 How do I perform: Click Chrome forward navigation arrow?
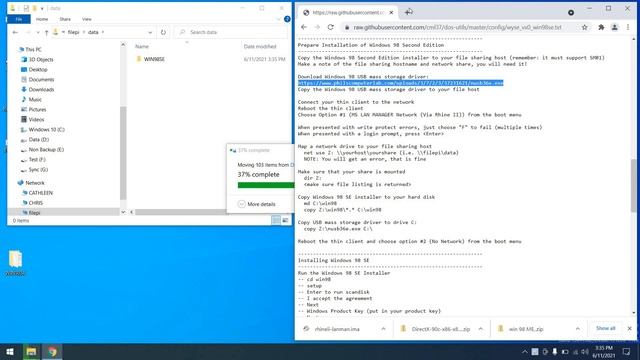(x=317, y=27)
